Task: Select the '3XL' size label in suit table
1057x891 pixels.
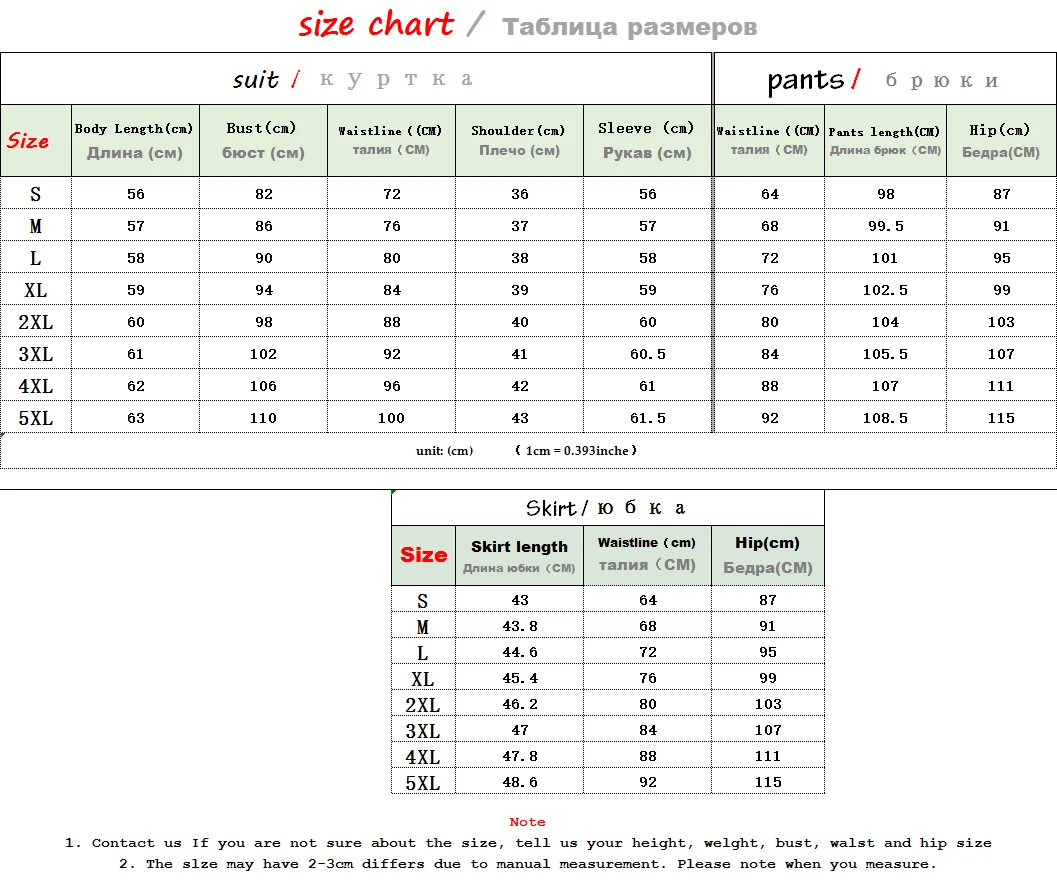Action: [x=36, y=355]
